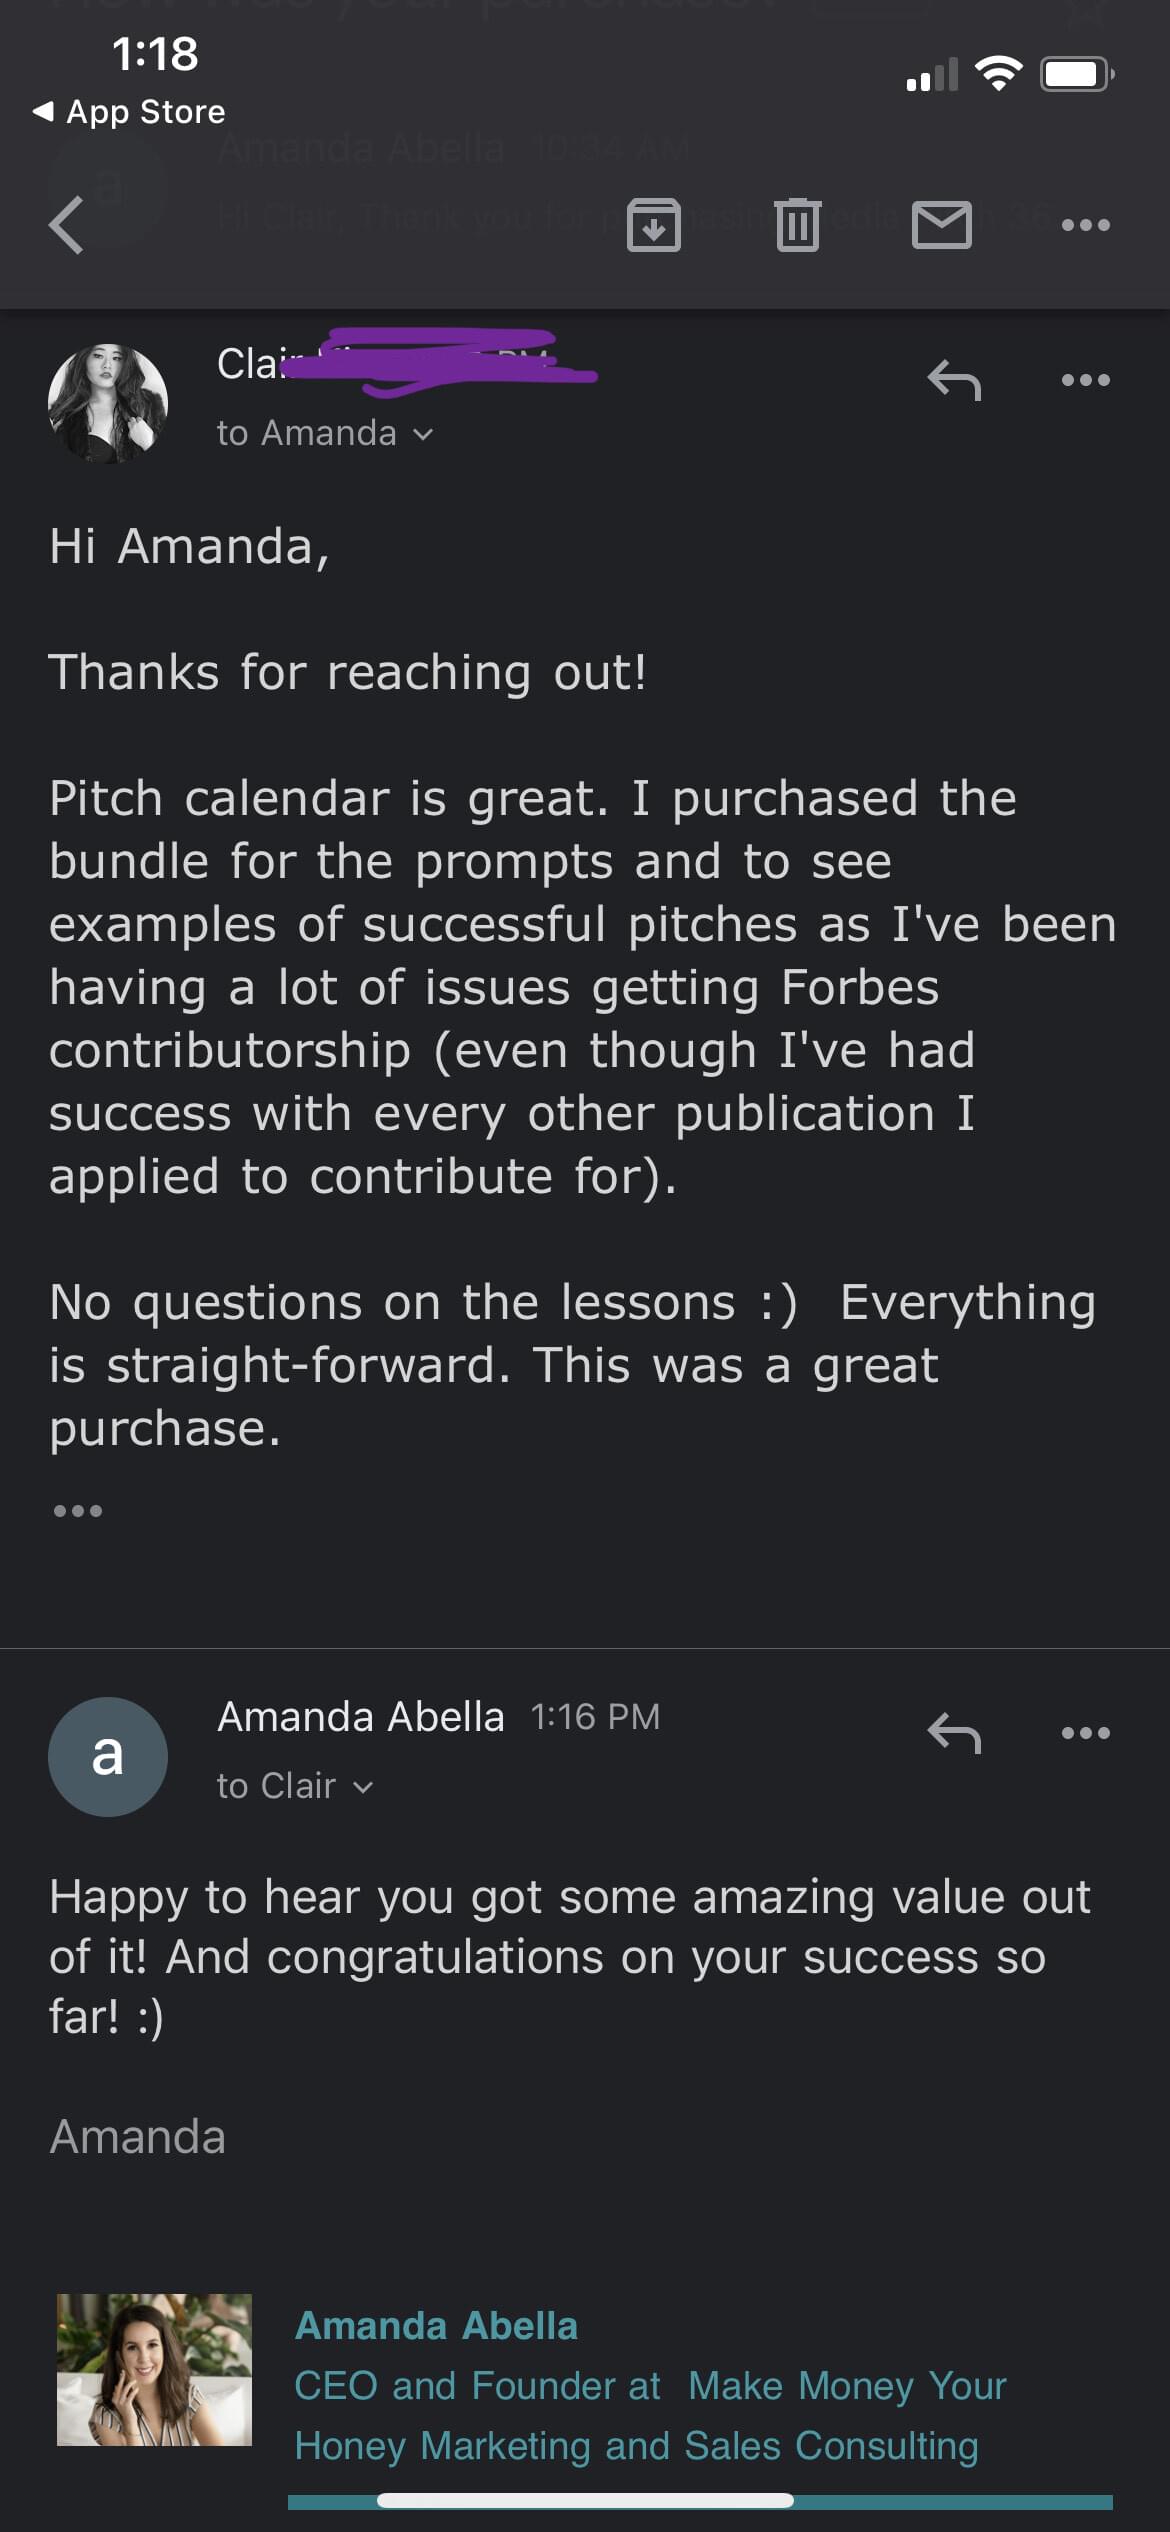Tap Amanda Abella's letter "a" avatar
Screen dimensions: 1170x2532
[108, 1756]
